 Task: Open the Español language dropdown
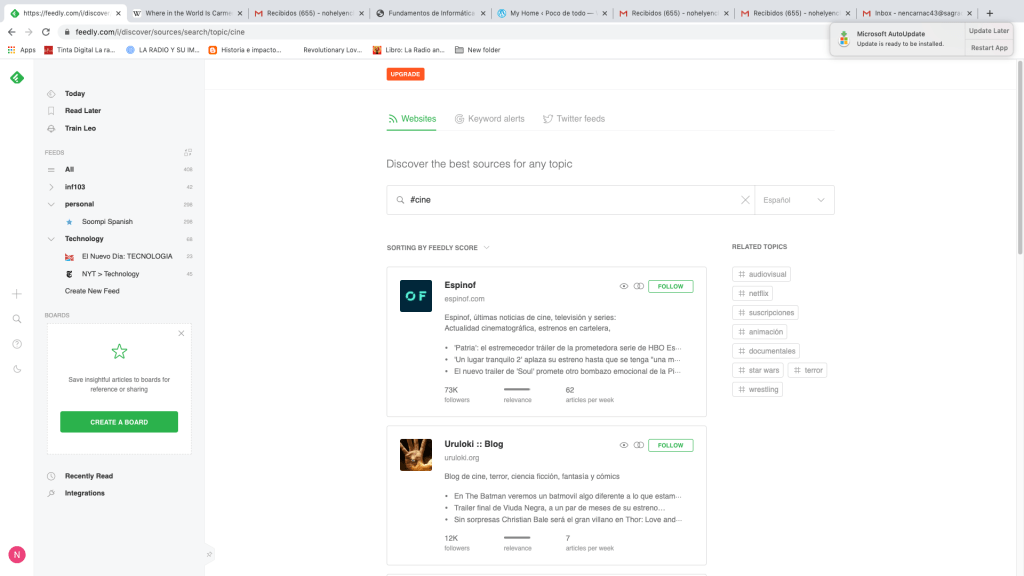pyautogui.click(x=794, y=200)
